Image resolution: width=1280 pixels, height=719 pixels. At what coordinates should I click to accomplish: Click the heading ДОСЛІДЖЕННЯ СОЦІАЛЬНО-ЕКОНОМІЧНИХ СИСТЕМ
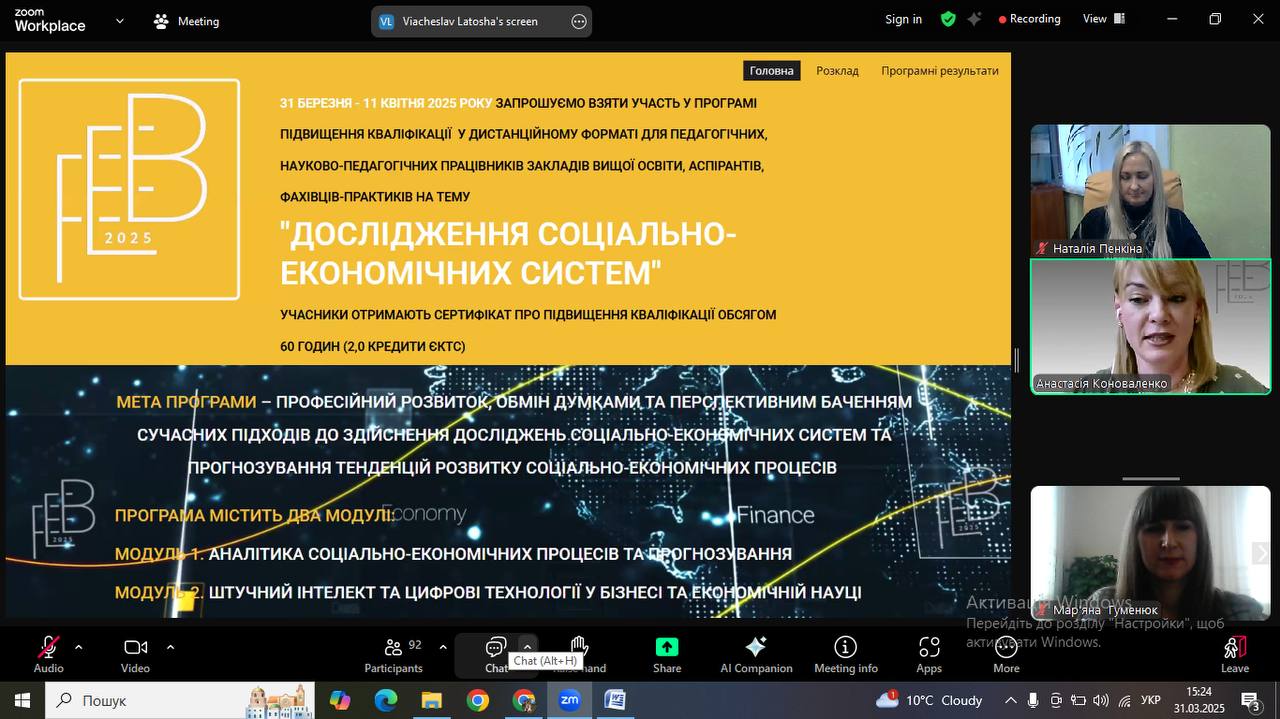pos(508,252)
